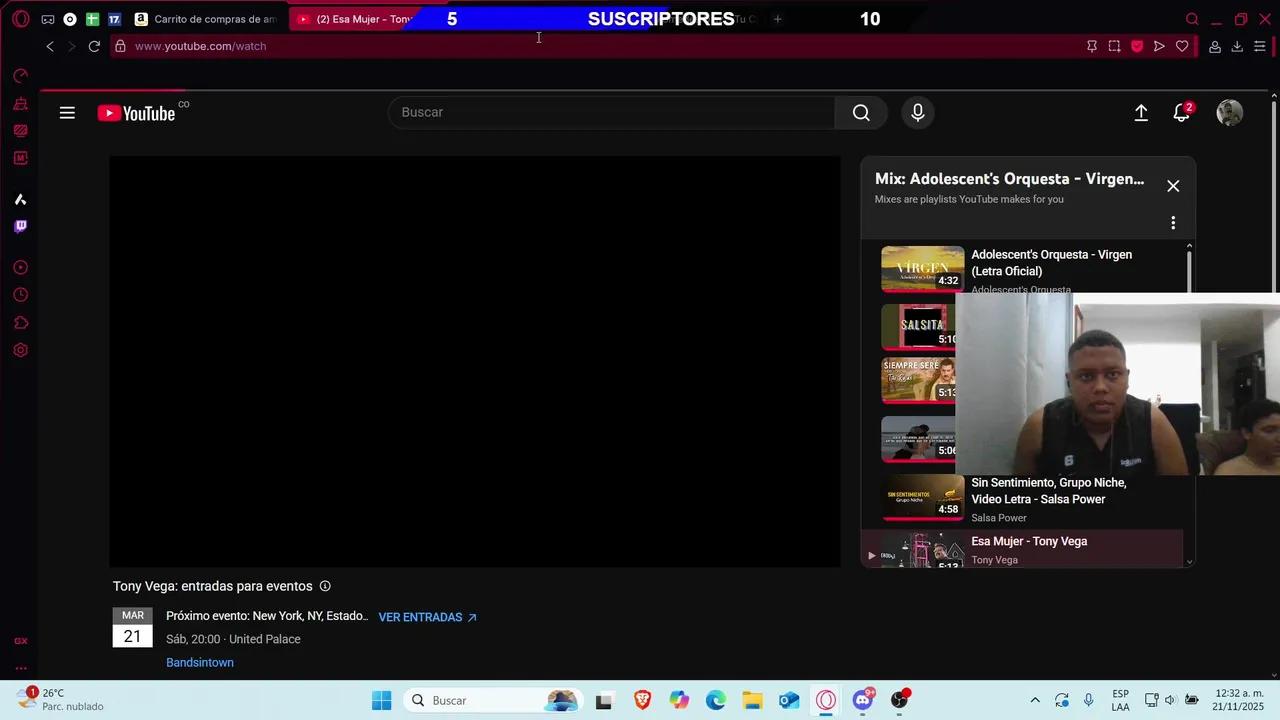
Task: Switch to the Amazon Carrito de compras tab
Action: [207, 19]
